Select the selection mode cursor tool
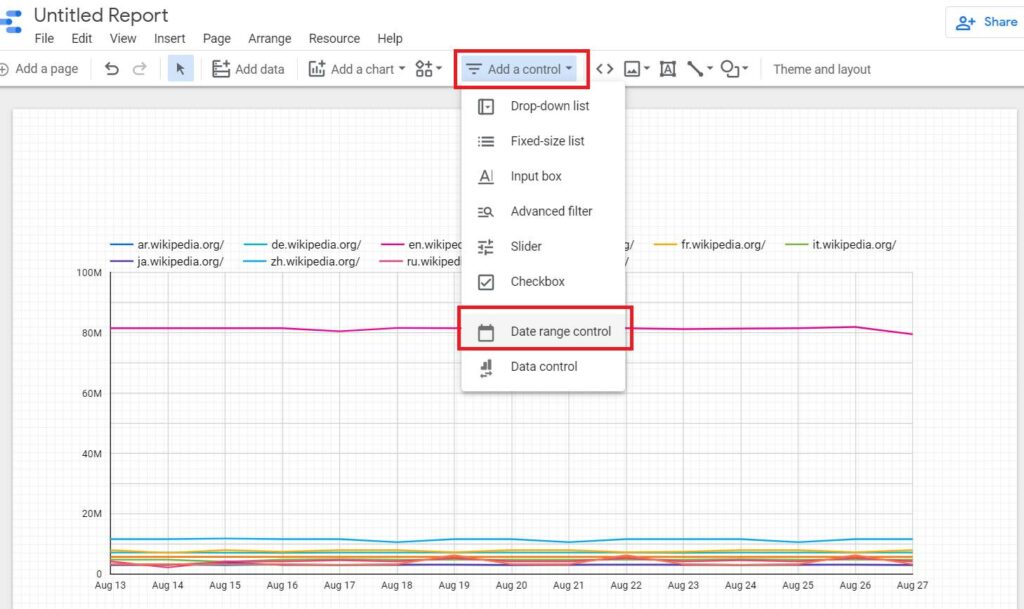The height and width of the screenshot is (609, 1024). click(180, 69)
